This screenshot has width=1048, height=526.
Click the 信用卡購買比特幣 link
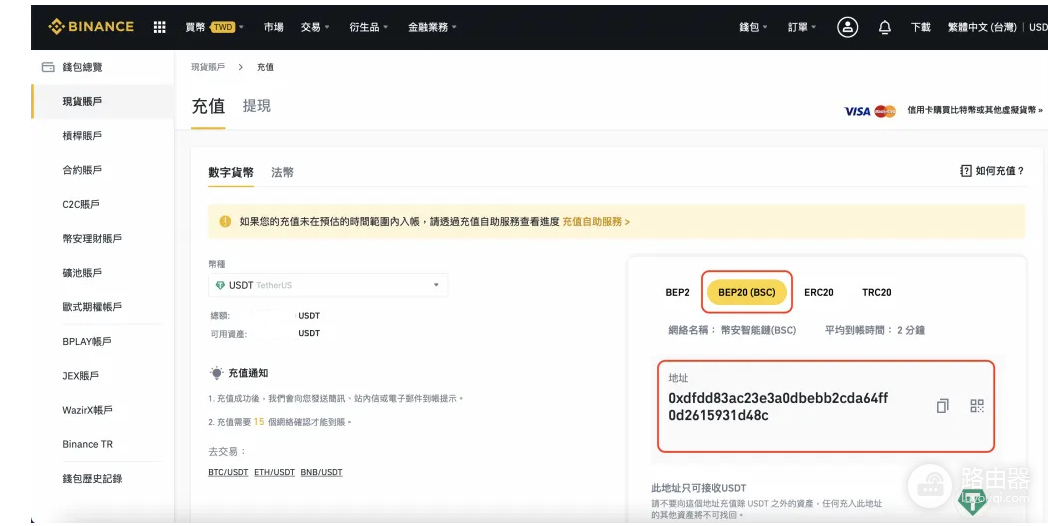(974, 110)
